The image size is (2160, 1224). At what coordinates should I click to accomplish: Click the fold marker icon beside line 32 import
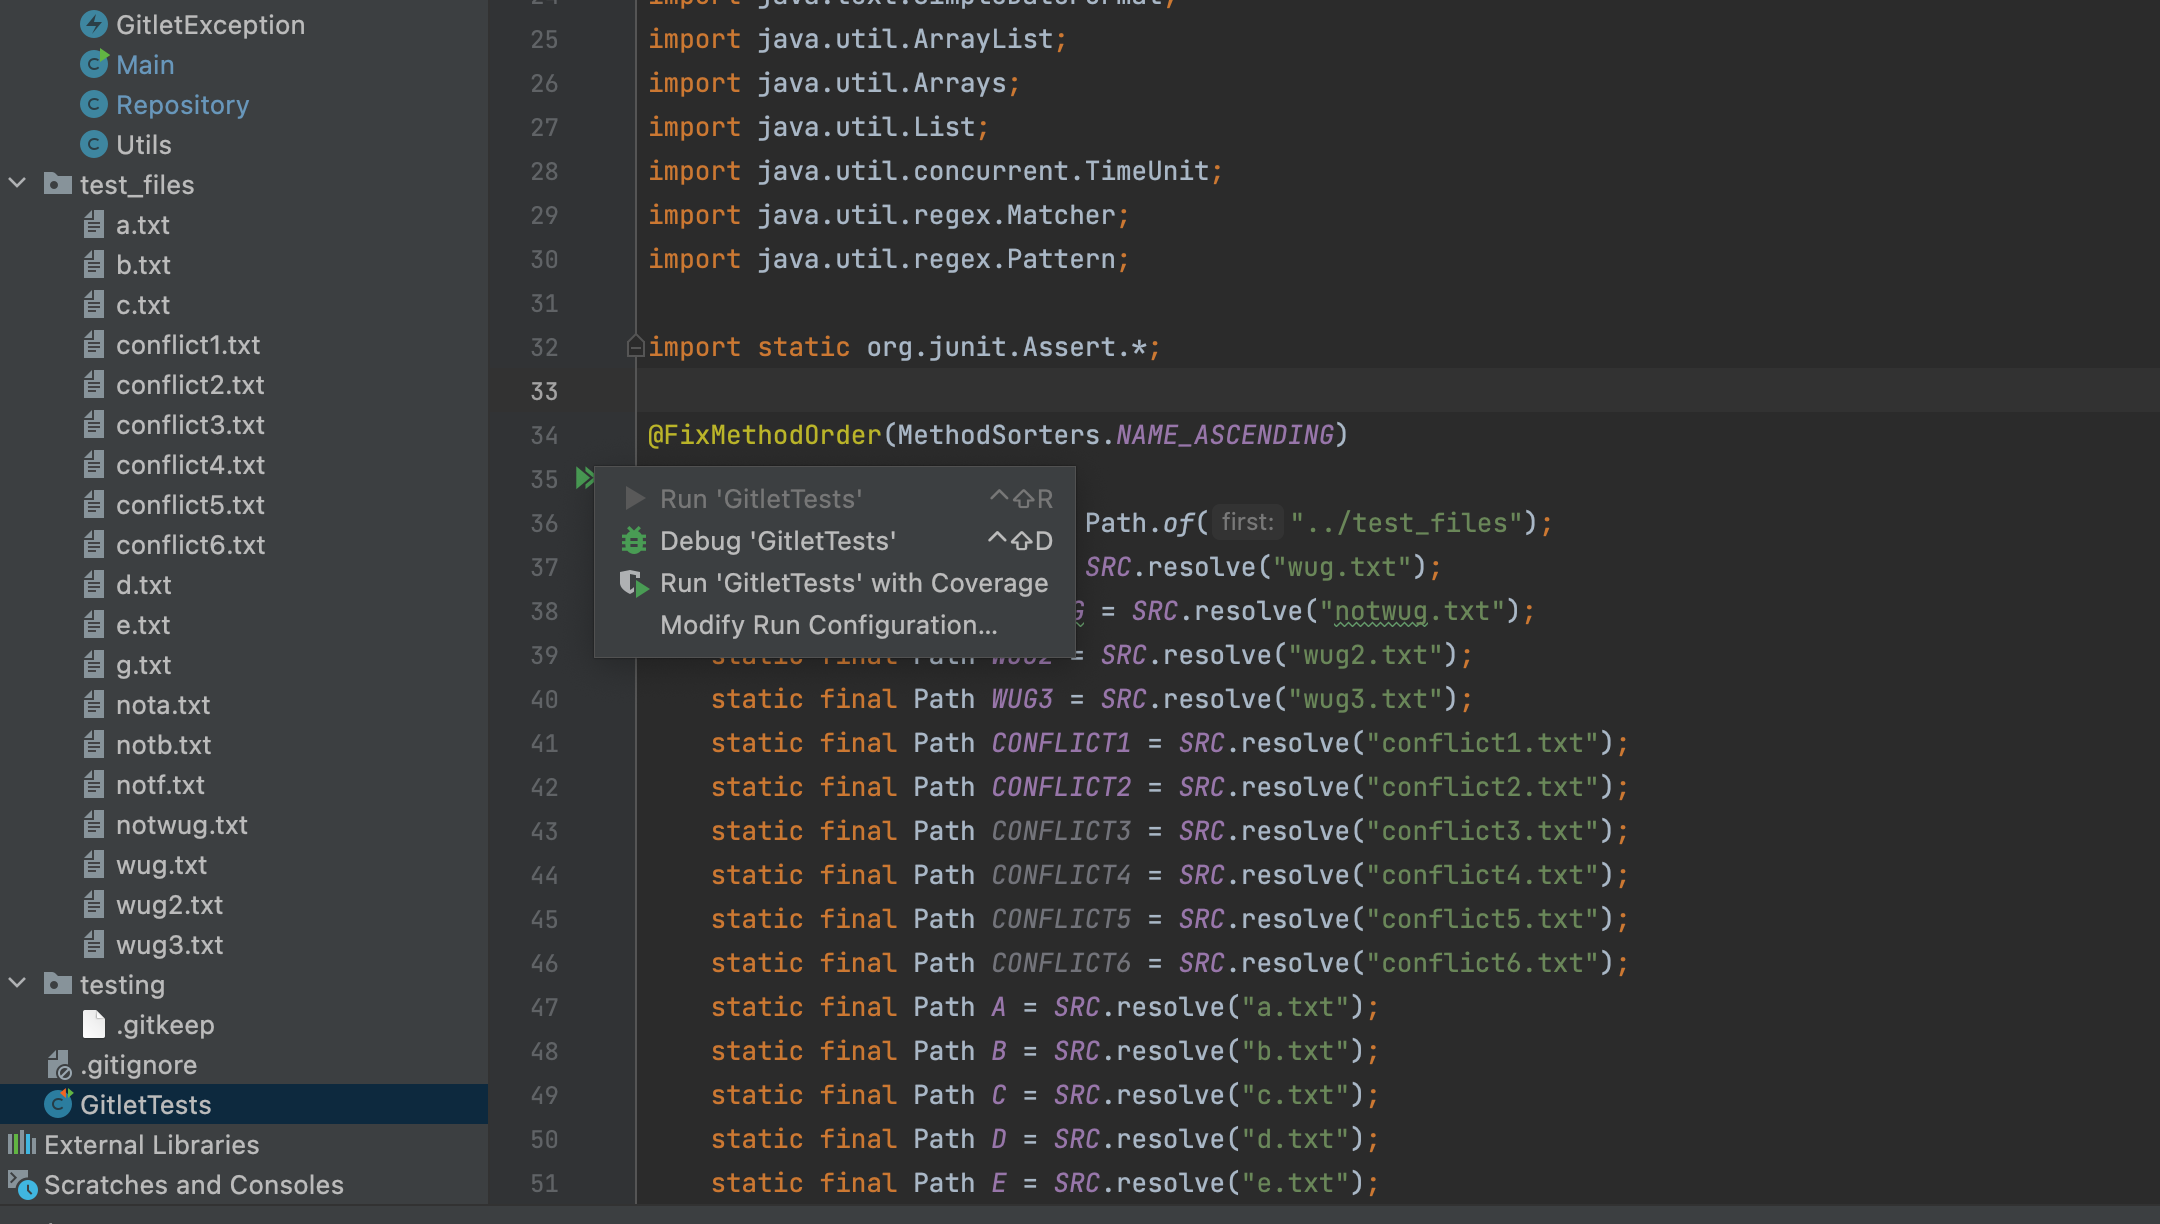[x=635, y=346]
